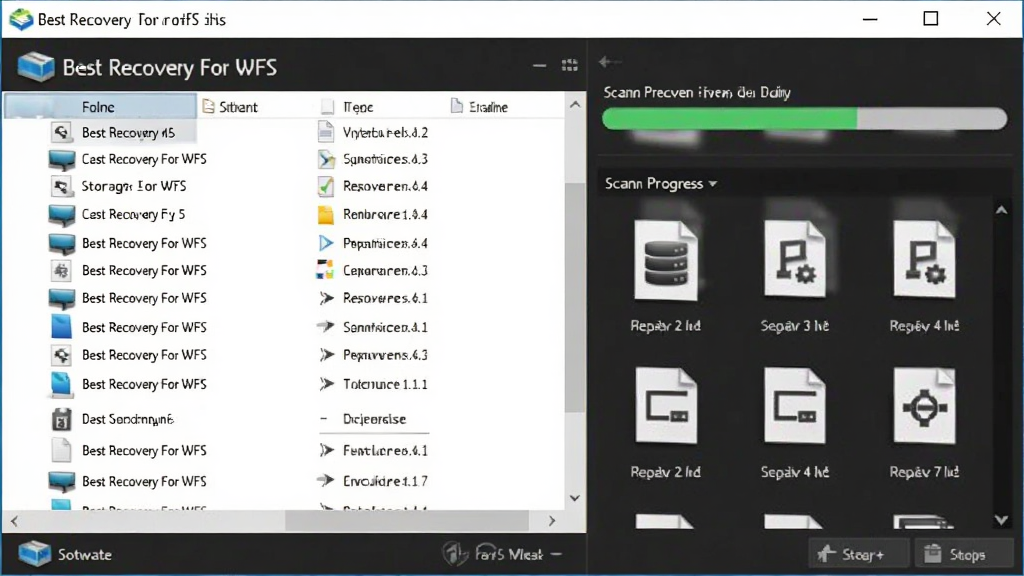Click the green check icon for Resoveren.6.4
1024x576 pixels.
pyautogui.click(x=325, y=187)
